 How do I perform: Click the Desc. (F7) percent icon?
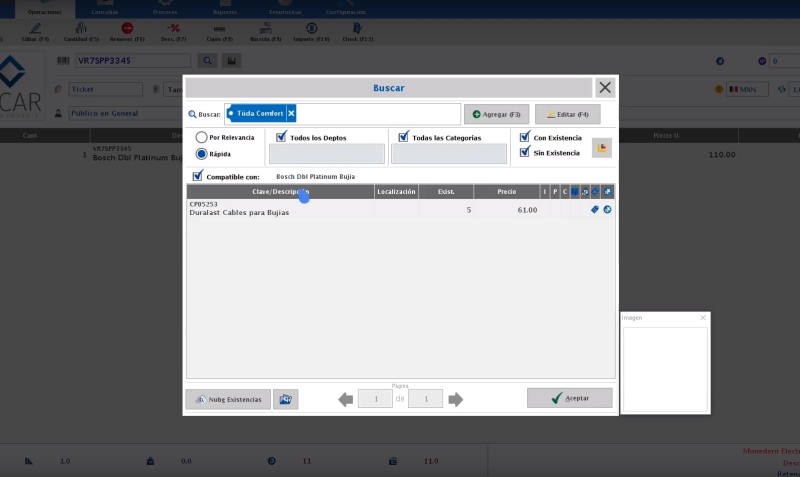(173, 28)
